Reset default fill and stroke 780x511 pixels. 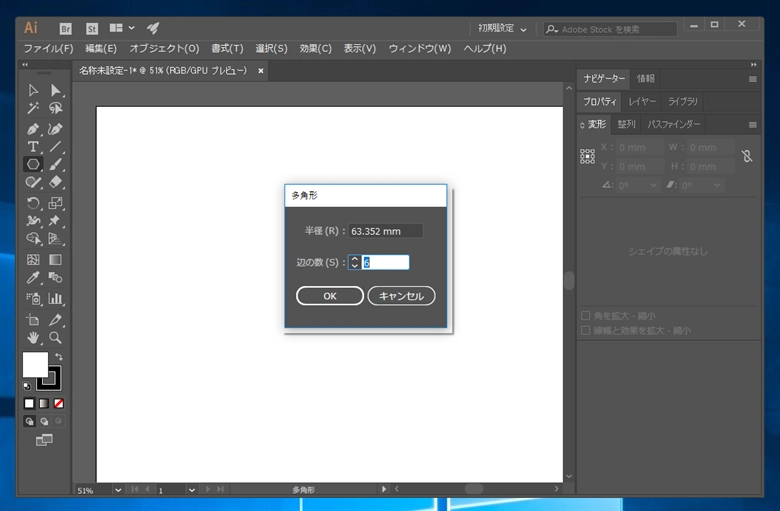tap(27, 386)
